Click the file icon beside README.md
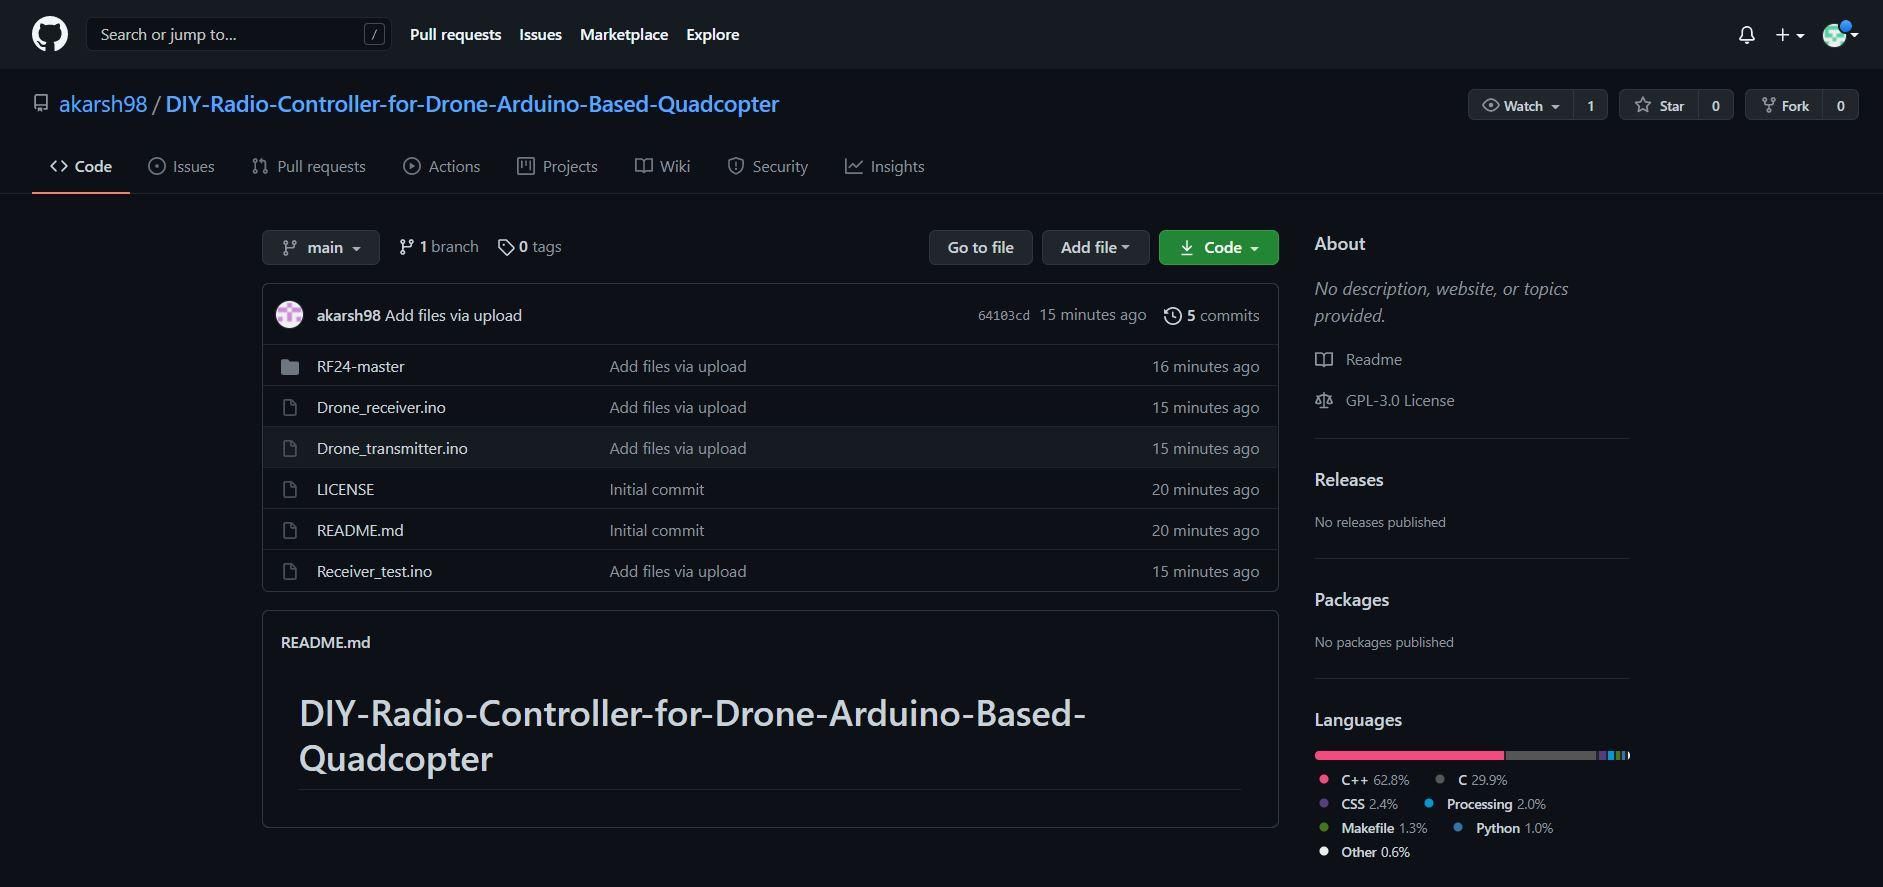This screenshot has width=1883, height=887. [290, 531]
